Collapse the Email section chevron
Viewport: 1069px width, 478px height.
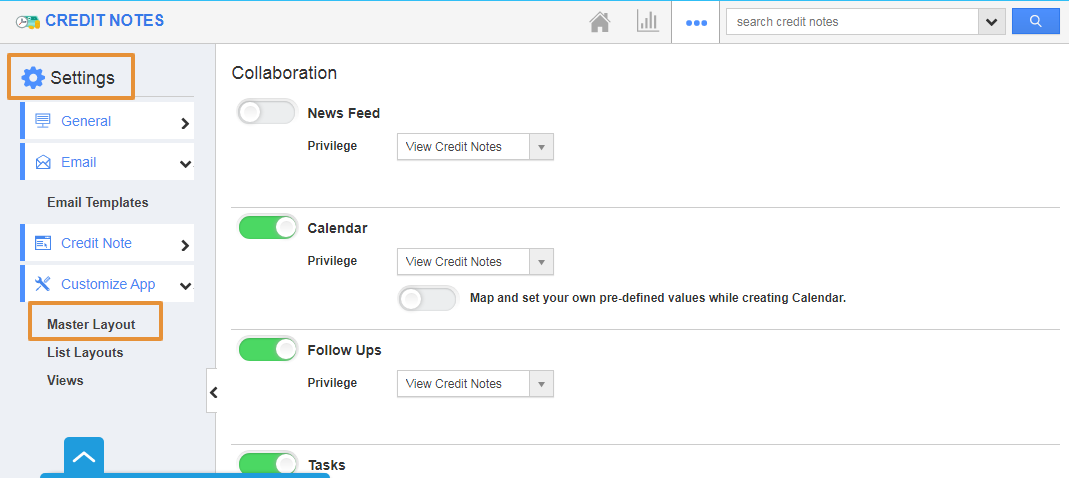(x=185, y=164)
